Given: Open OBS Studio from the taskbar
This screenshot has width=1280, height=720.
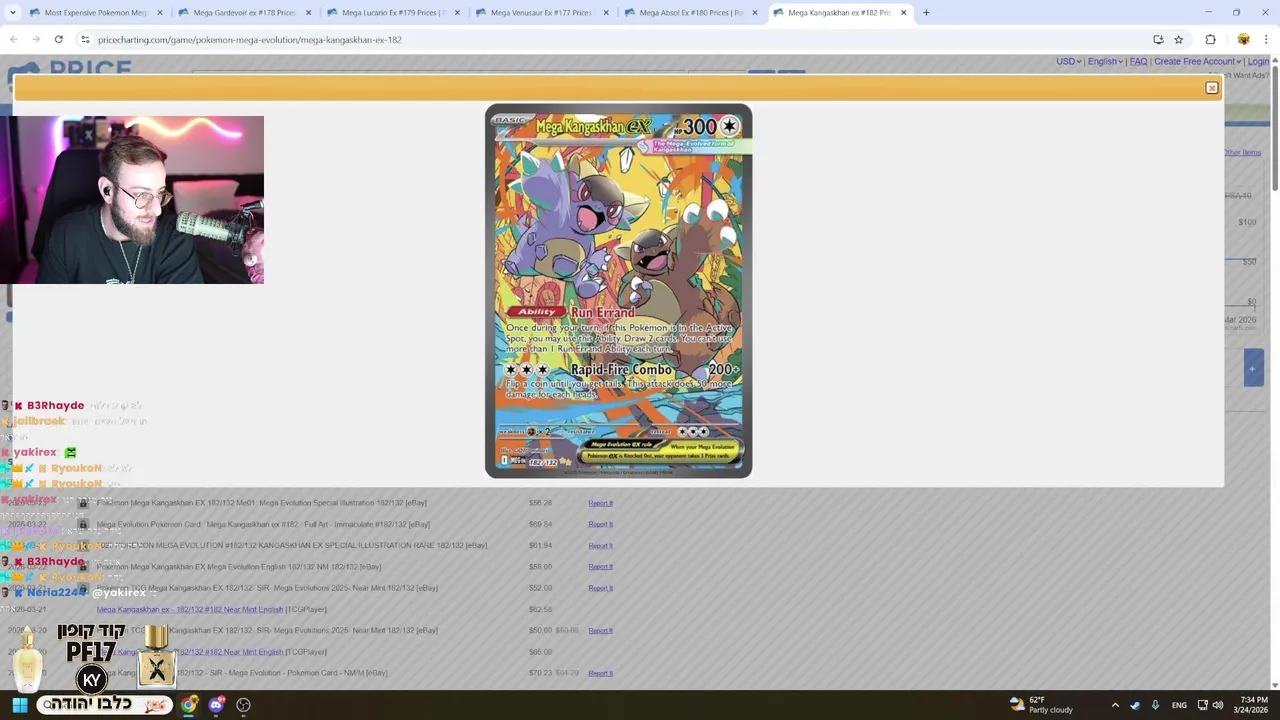Looking at the screenshot, I should pyautogui.click(x=243, y=705).
